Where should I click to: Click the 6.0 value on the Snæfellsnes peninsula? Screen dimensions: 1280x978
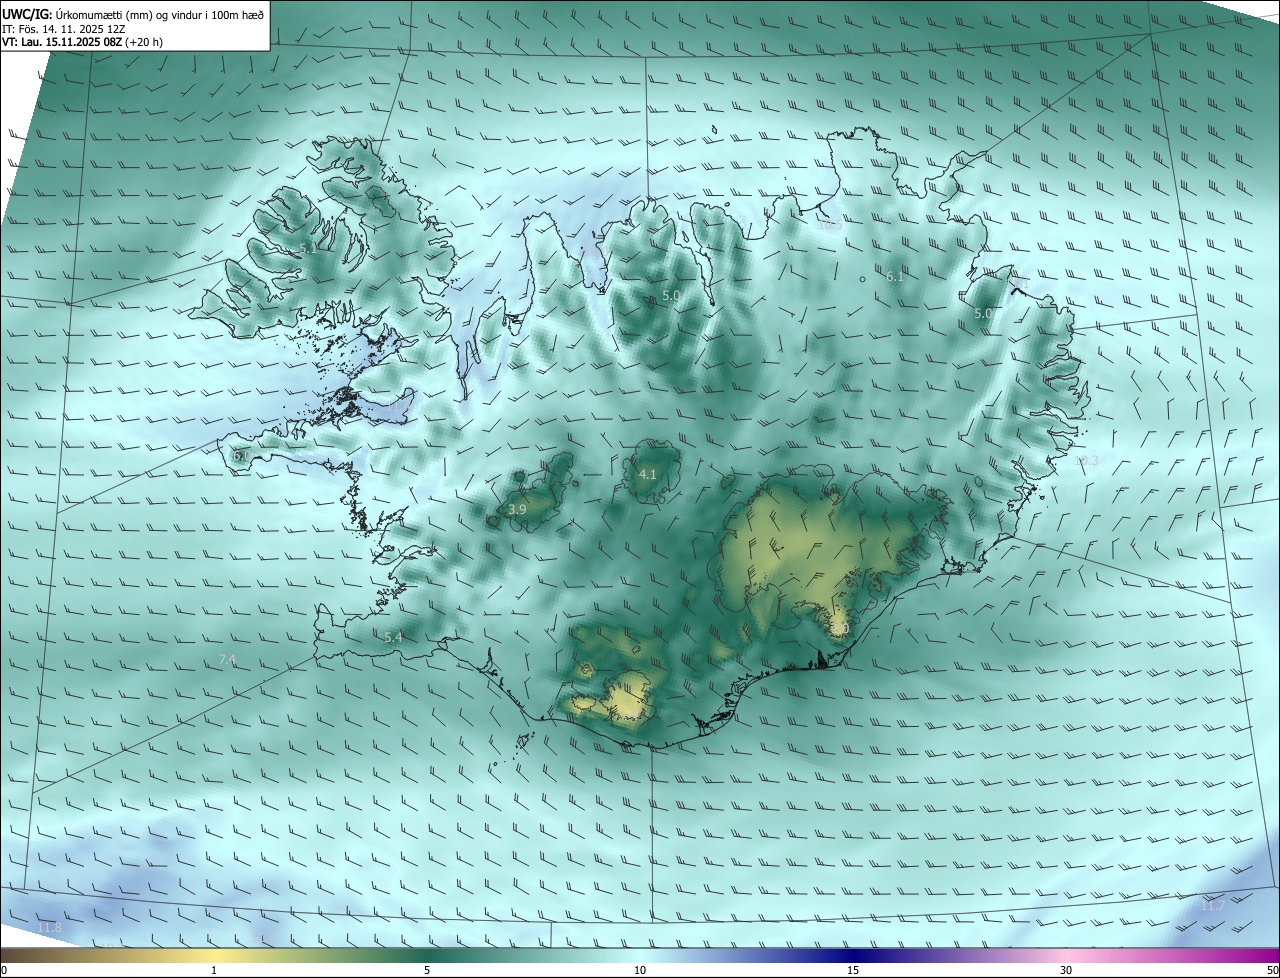click(241, 456)
